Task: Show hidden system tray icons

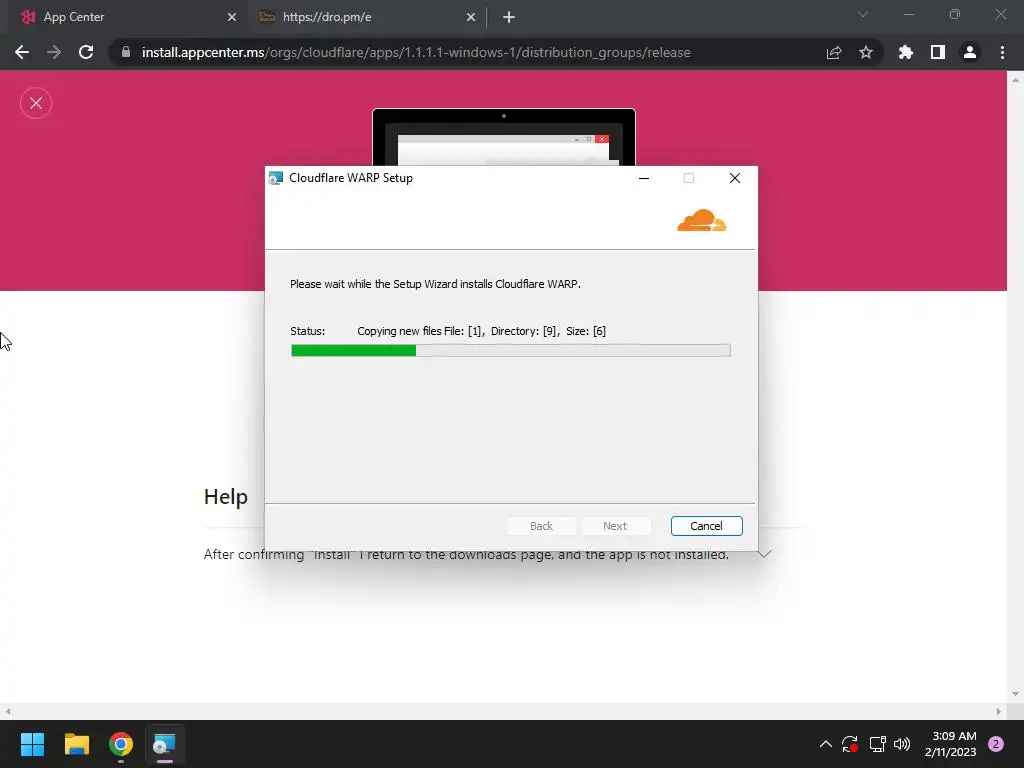Action: (x=825, y=744)
